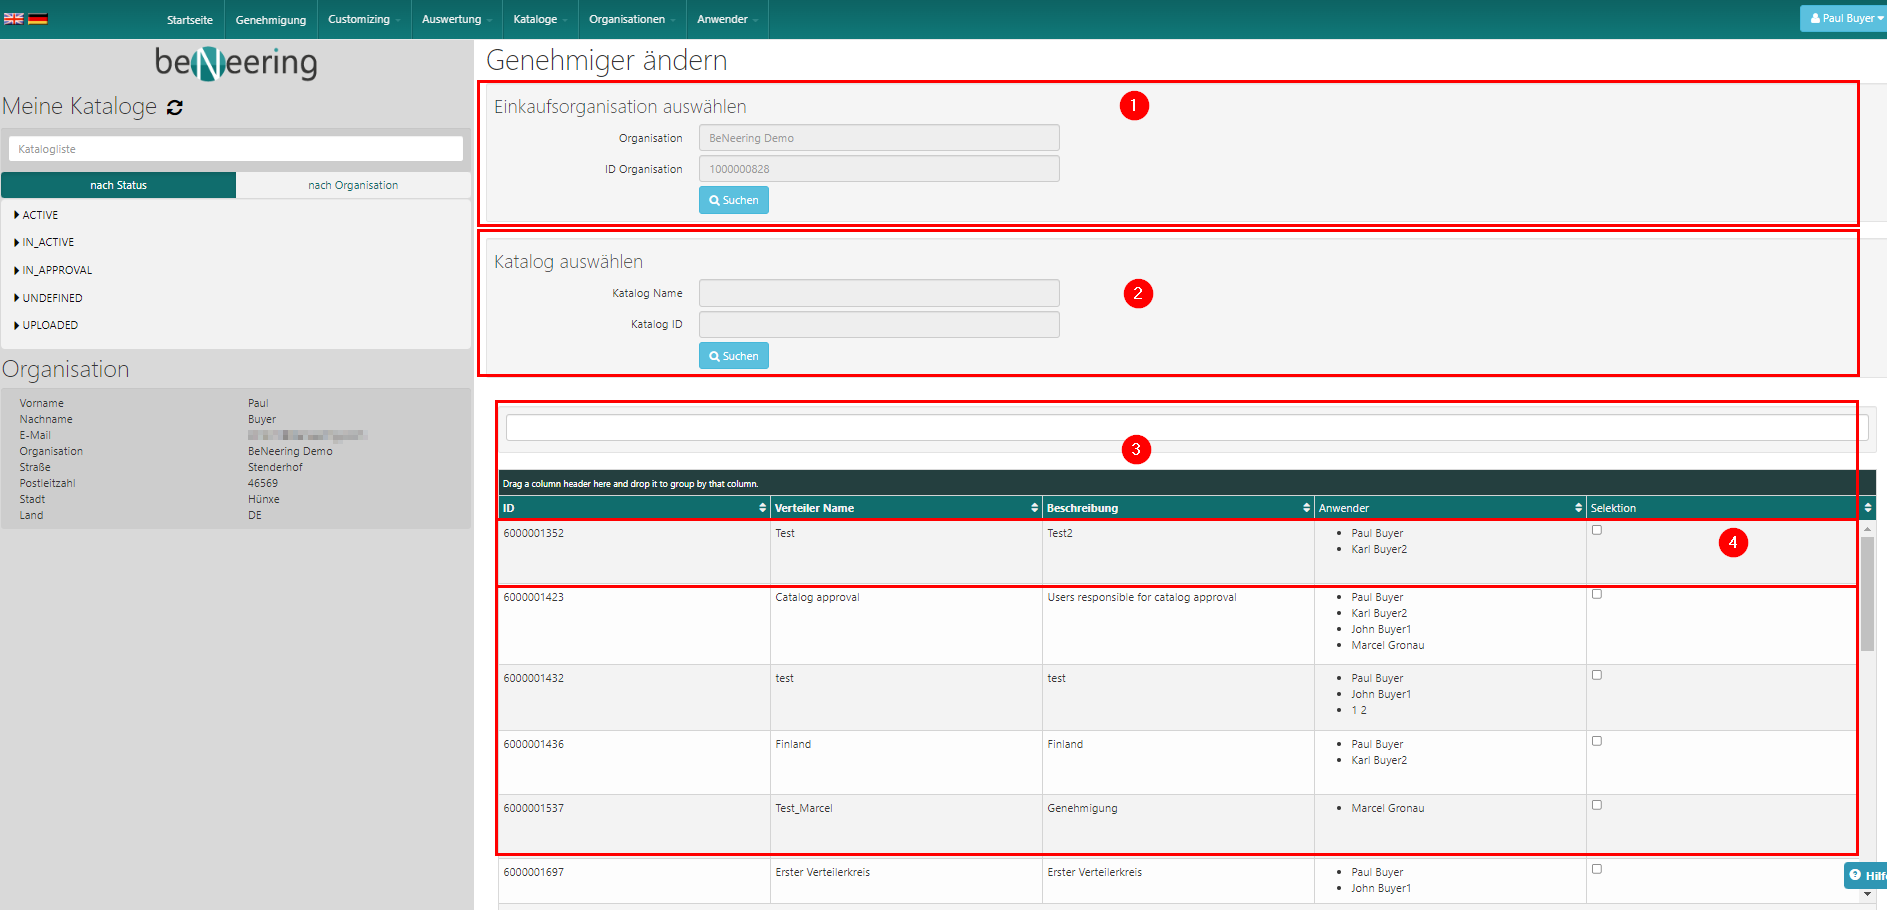Click the Katalog Name input field
This screenshot has width=1887, height=910.
click(878, 293)
